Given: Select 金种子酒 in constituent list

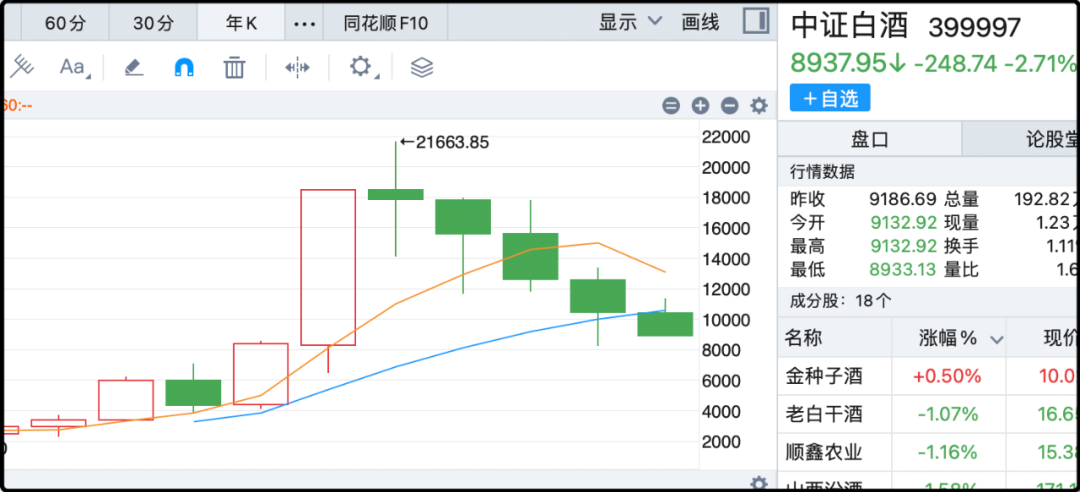Looking at the screenshot, I should [x=824, y=377].
